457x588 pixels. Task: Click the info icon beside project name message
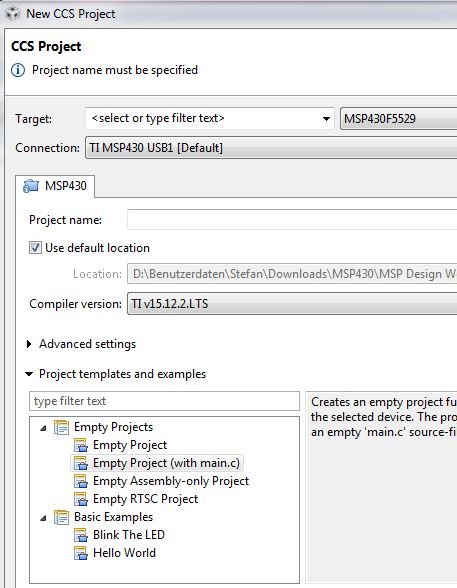click(x=18, y=70)
